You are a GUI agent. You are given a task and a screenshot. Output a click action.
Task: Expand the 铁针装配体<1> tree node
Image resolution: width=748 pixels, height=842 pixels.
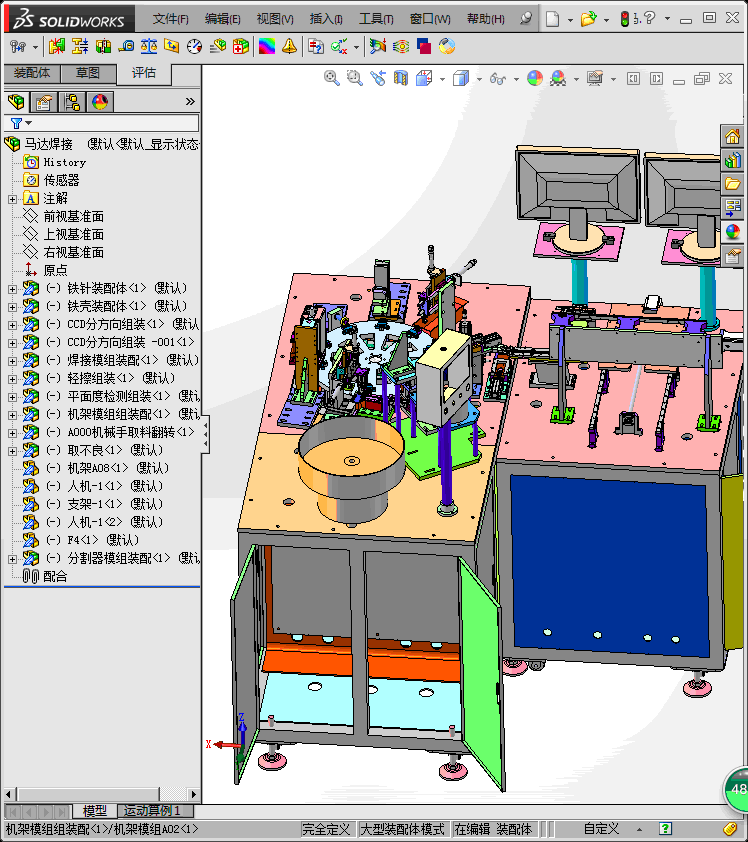[x=12, y=289]
